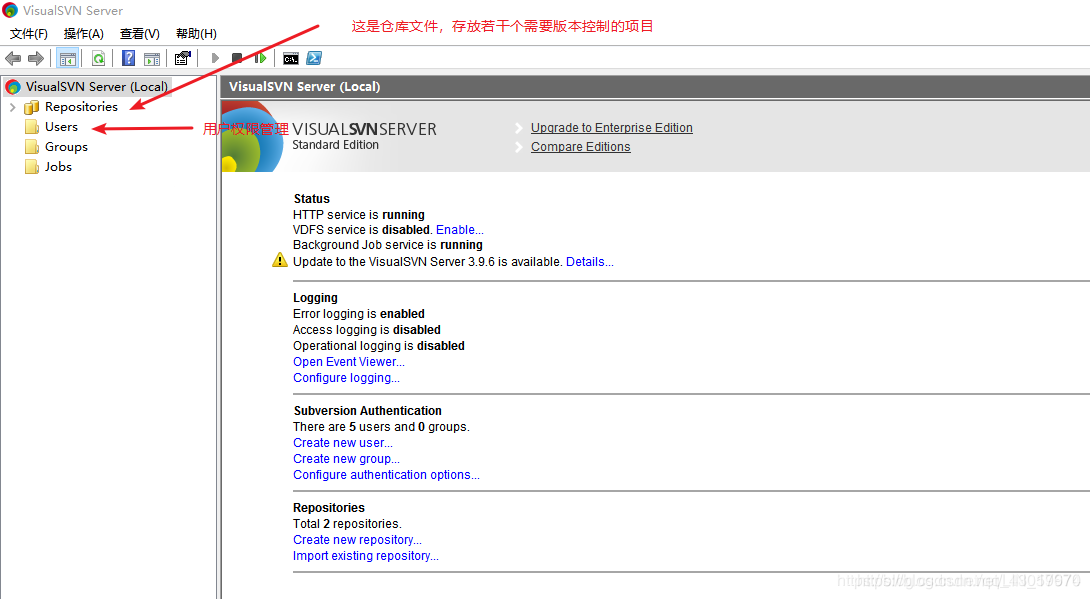Screen dimensions: 1090x599
Task: Open the 帮助(H) menu
Action: tap(196, 33)
